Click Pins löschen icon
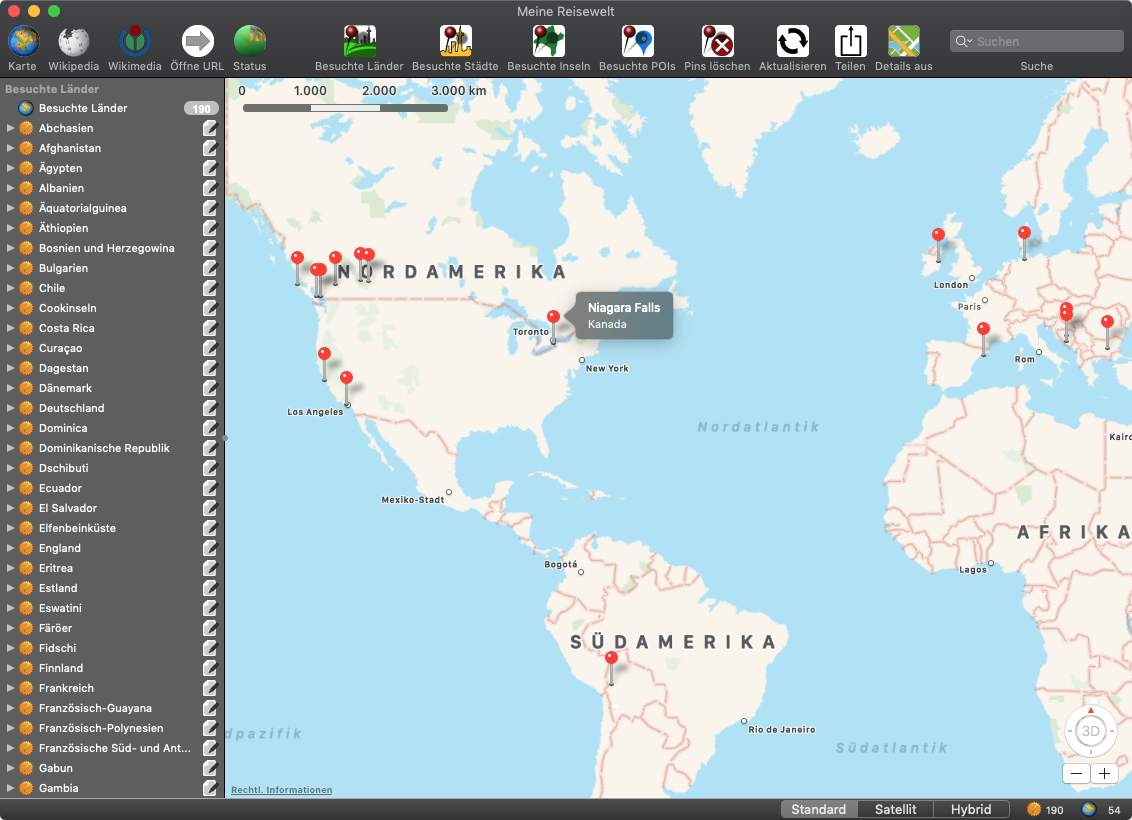 click(x=717, y=42)
